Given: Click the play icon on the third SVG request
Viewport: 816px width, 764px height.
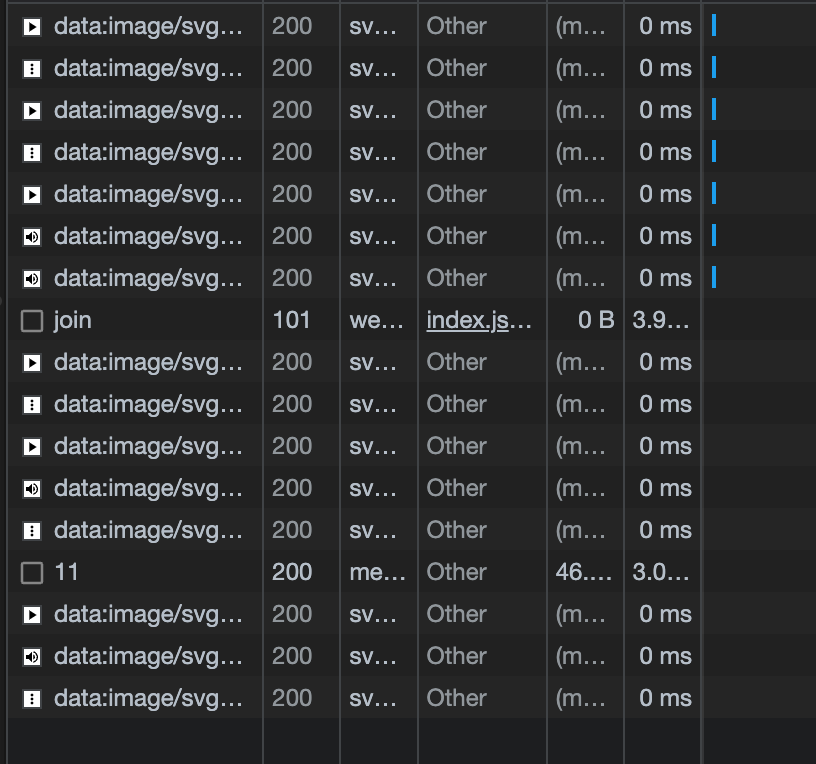Looking at the screenshot, I should pos(30,110).
